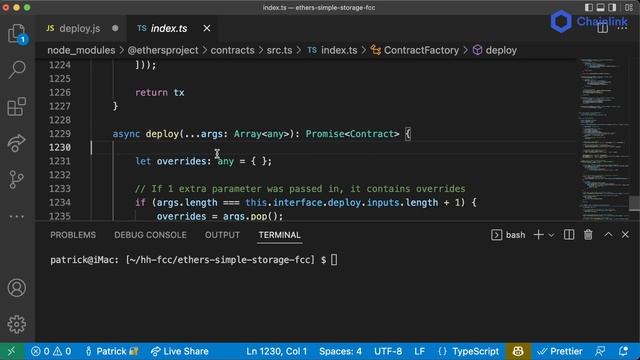Open contracts breadcrumb segment
The image size is (640, 360).
click(232, 50)
